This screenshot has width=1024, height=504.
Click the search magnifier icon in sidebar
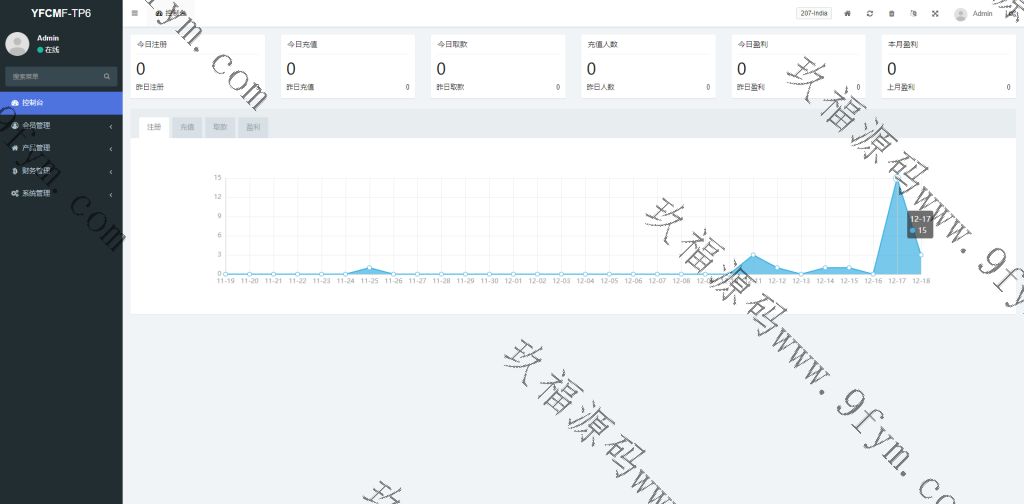tap(107, 76)
